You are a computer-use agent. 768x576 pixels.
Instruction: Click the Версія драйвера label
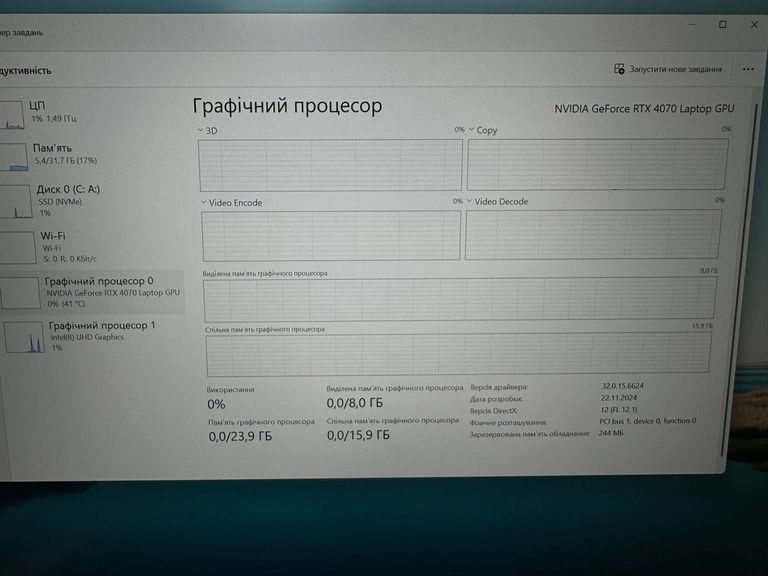(499, 387)
